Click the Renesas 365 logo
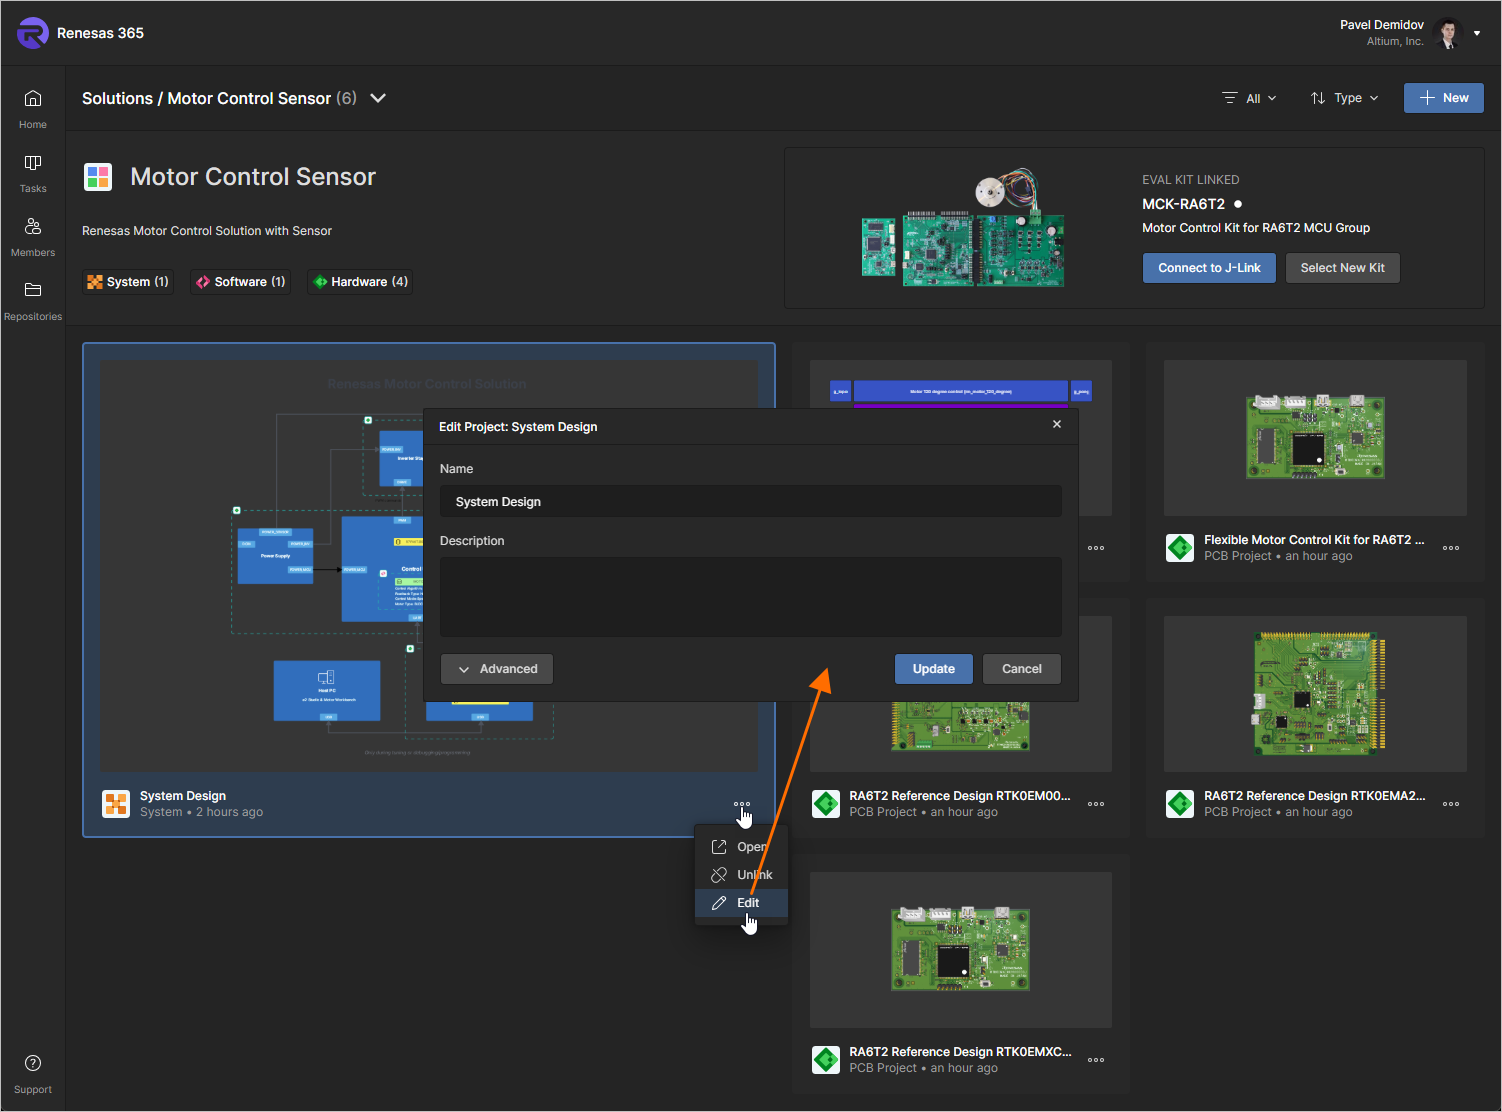The width and height of the screenshot is (1502, 1112). [x=33, y=33]
